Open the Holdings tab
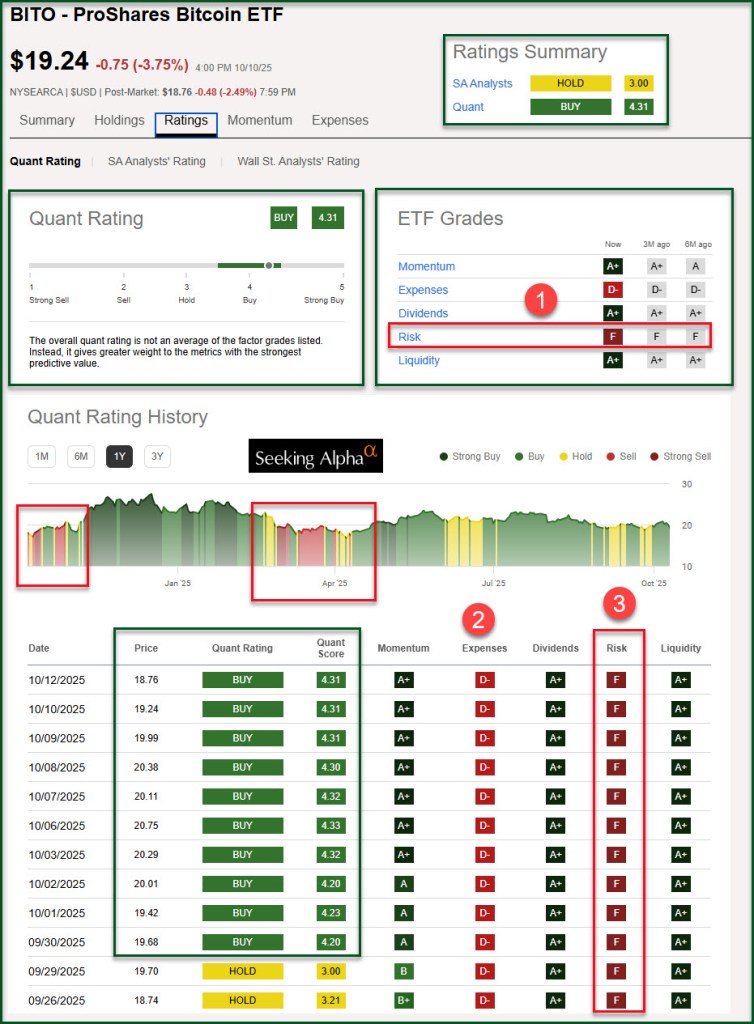 119,120
